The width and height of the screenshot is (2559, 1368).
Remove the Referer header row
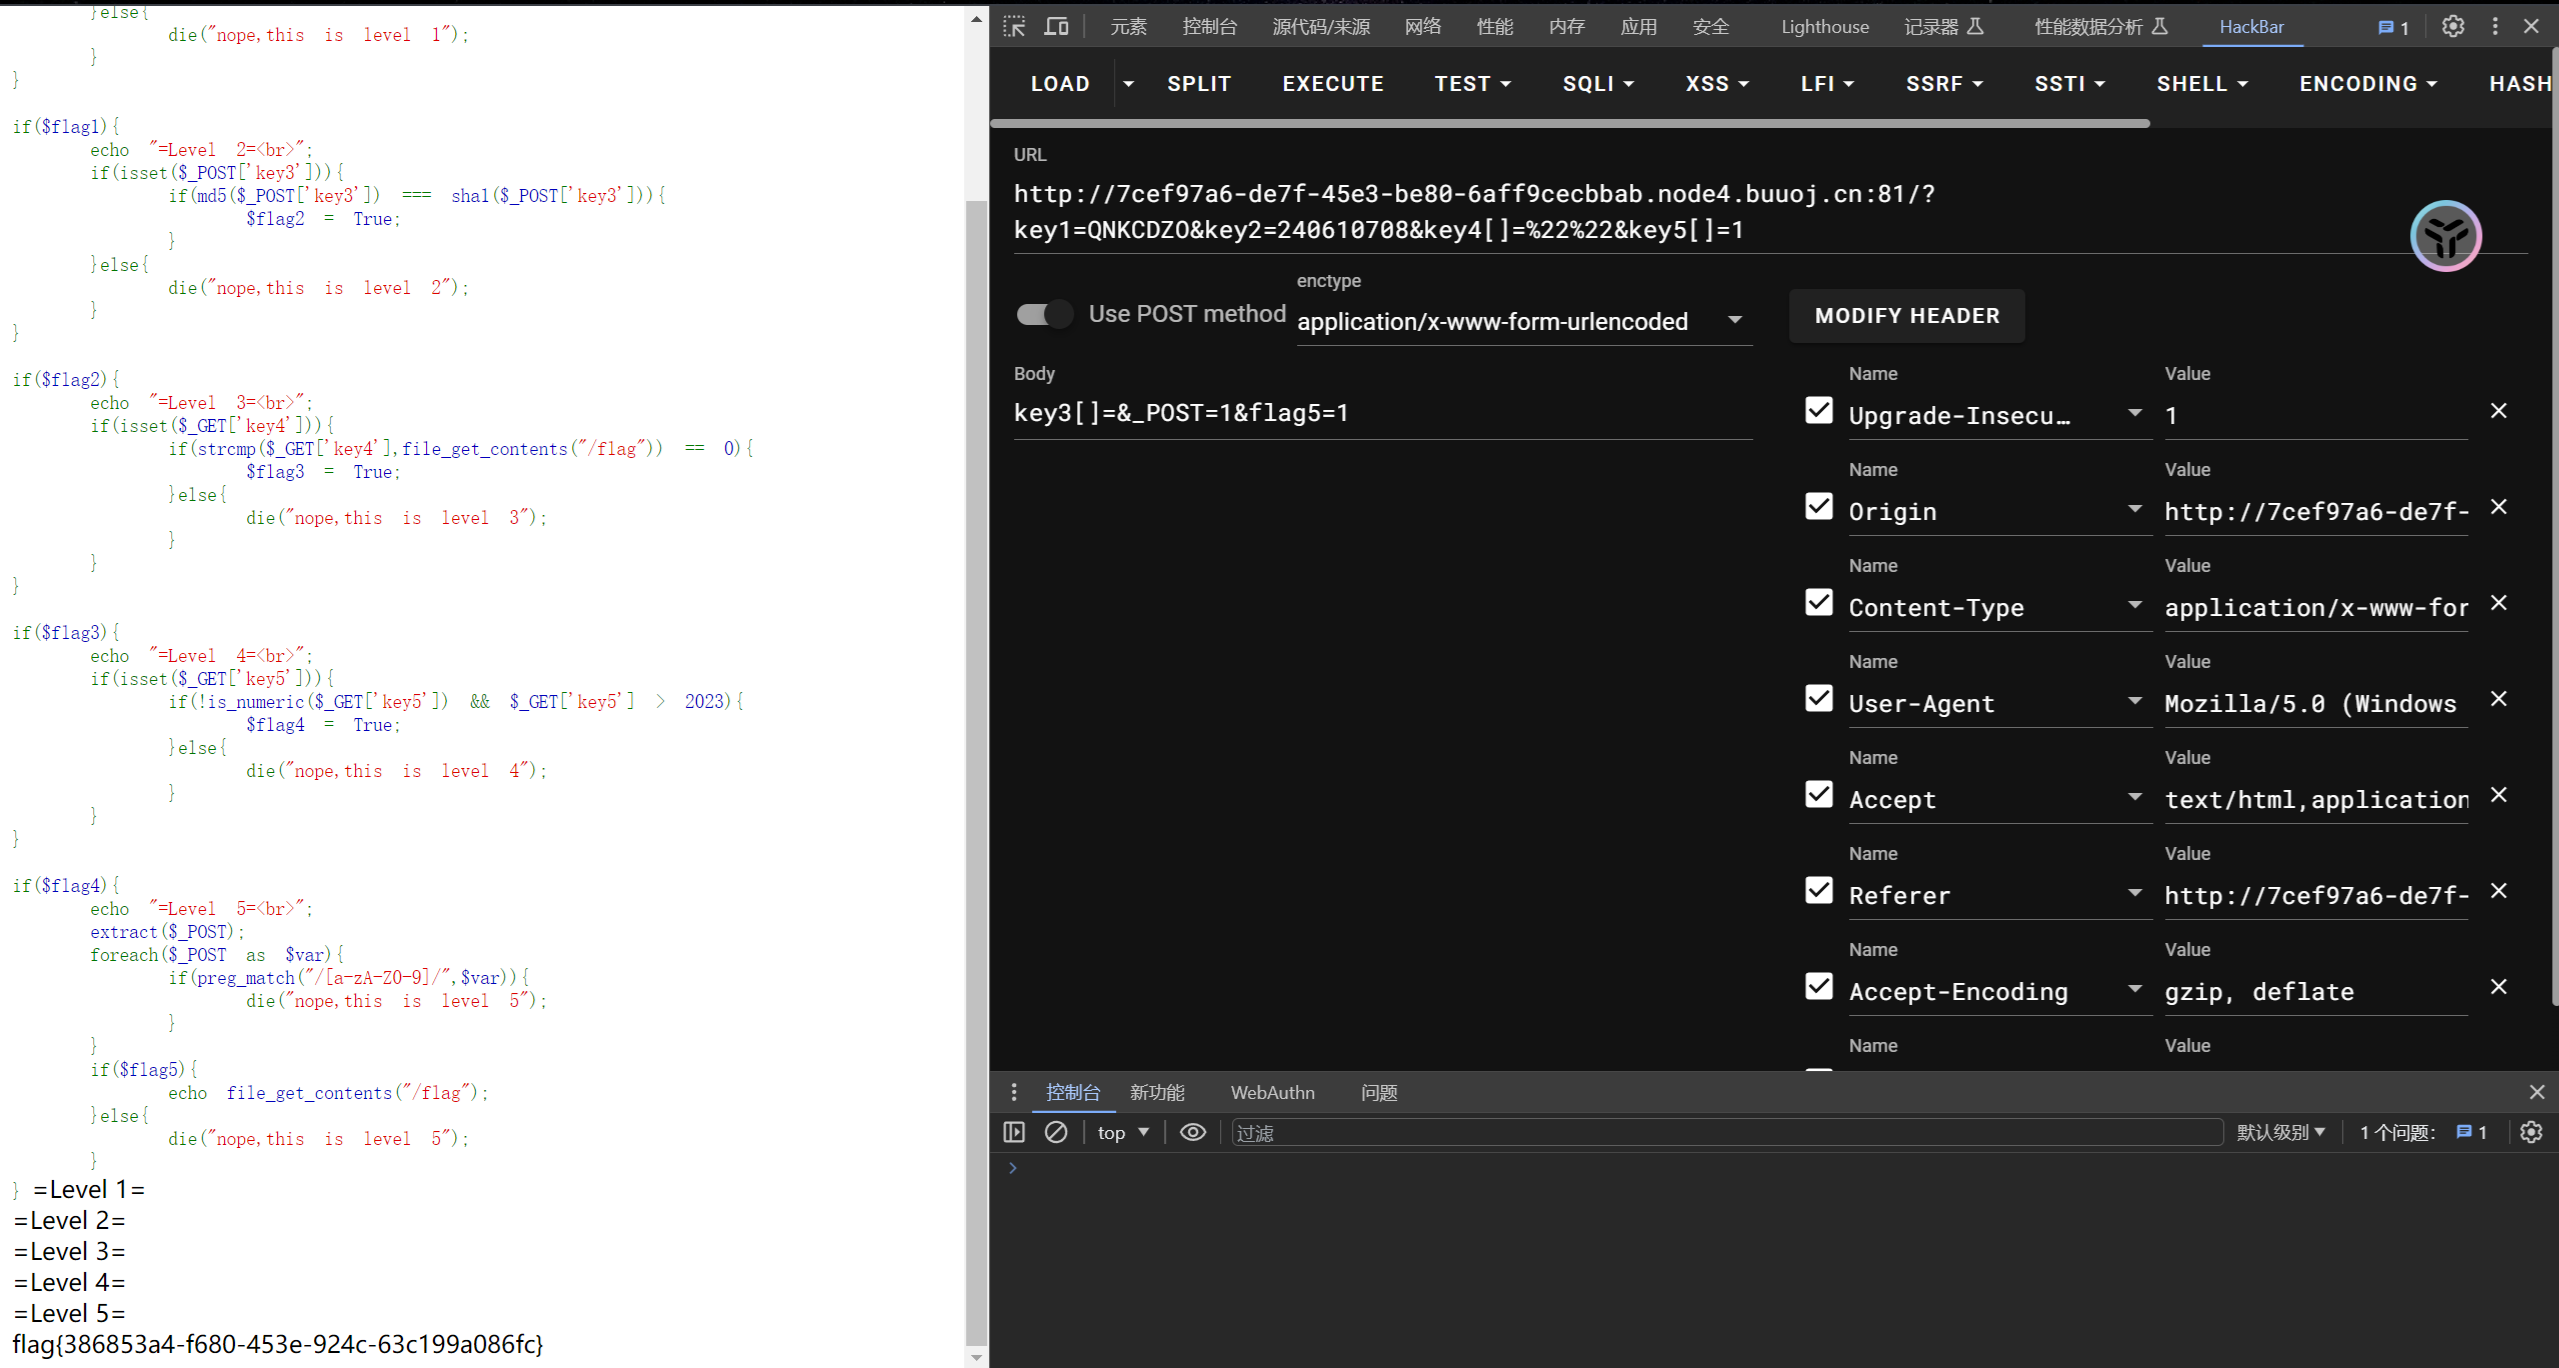pyautogui.click(x=2498, y=891)
